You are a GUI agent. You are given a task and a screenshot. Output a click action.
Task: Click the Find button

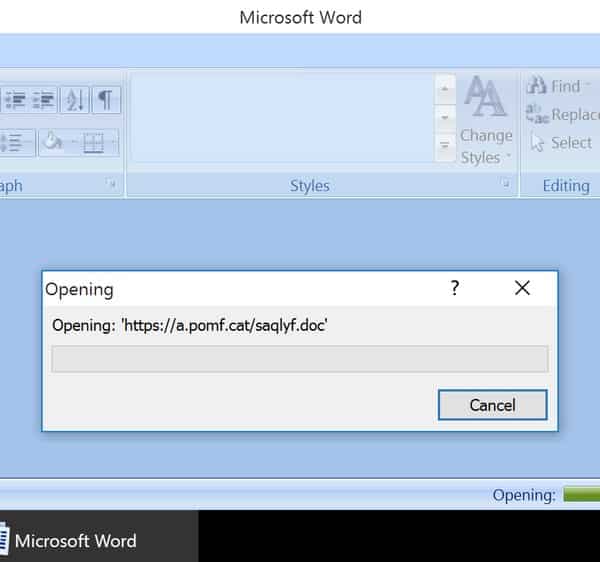click(x=559, y=85)
